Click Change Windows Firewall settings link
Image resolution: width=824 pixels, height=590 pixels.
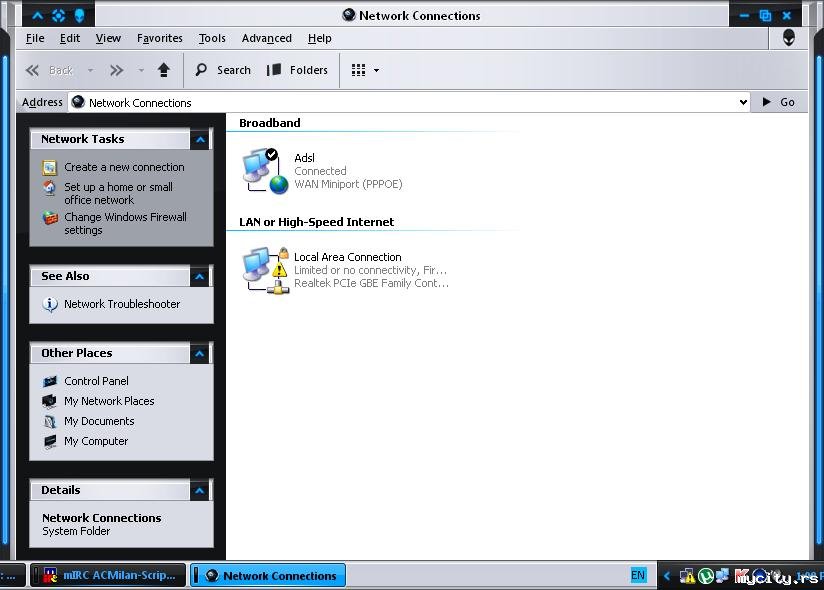(x=125, y=223)
